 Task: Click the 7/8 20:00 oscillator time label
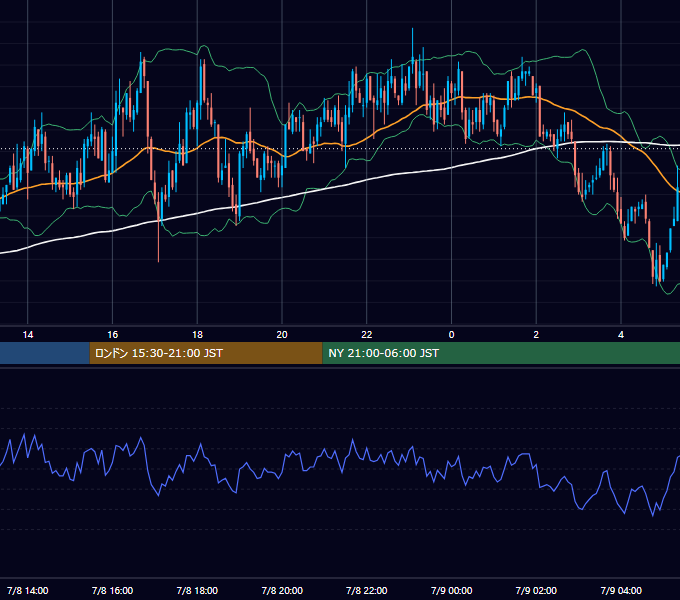click(282, 590)
